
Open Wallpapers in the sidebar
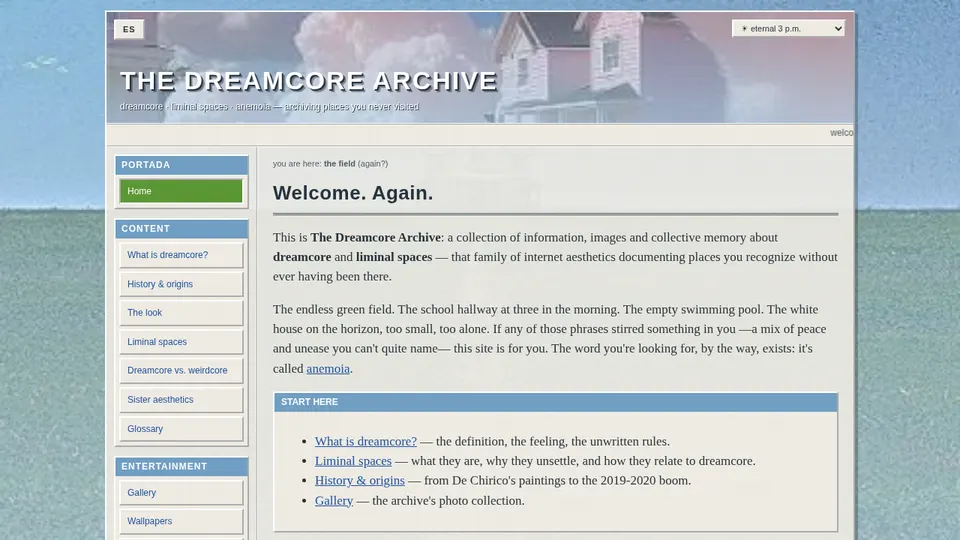(181, 521)
